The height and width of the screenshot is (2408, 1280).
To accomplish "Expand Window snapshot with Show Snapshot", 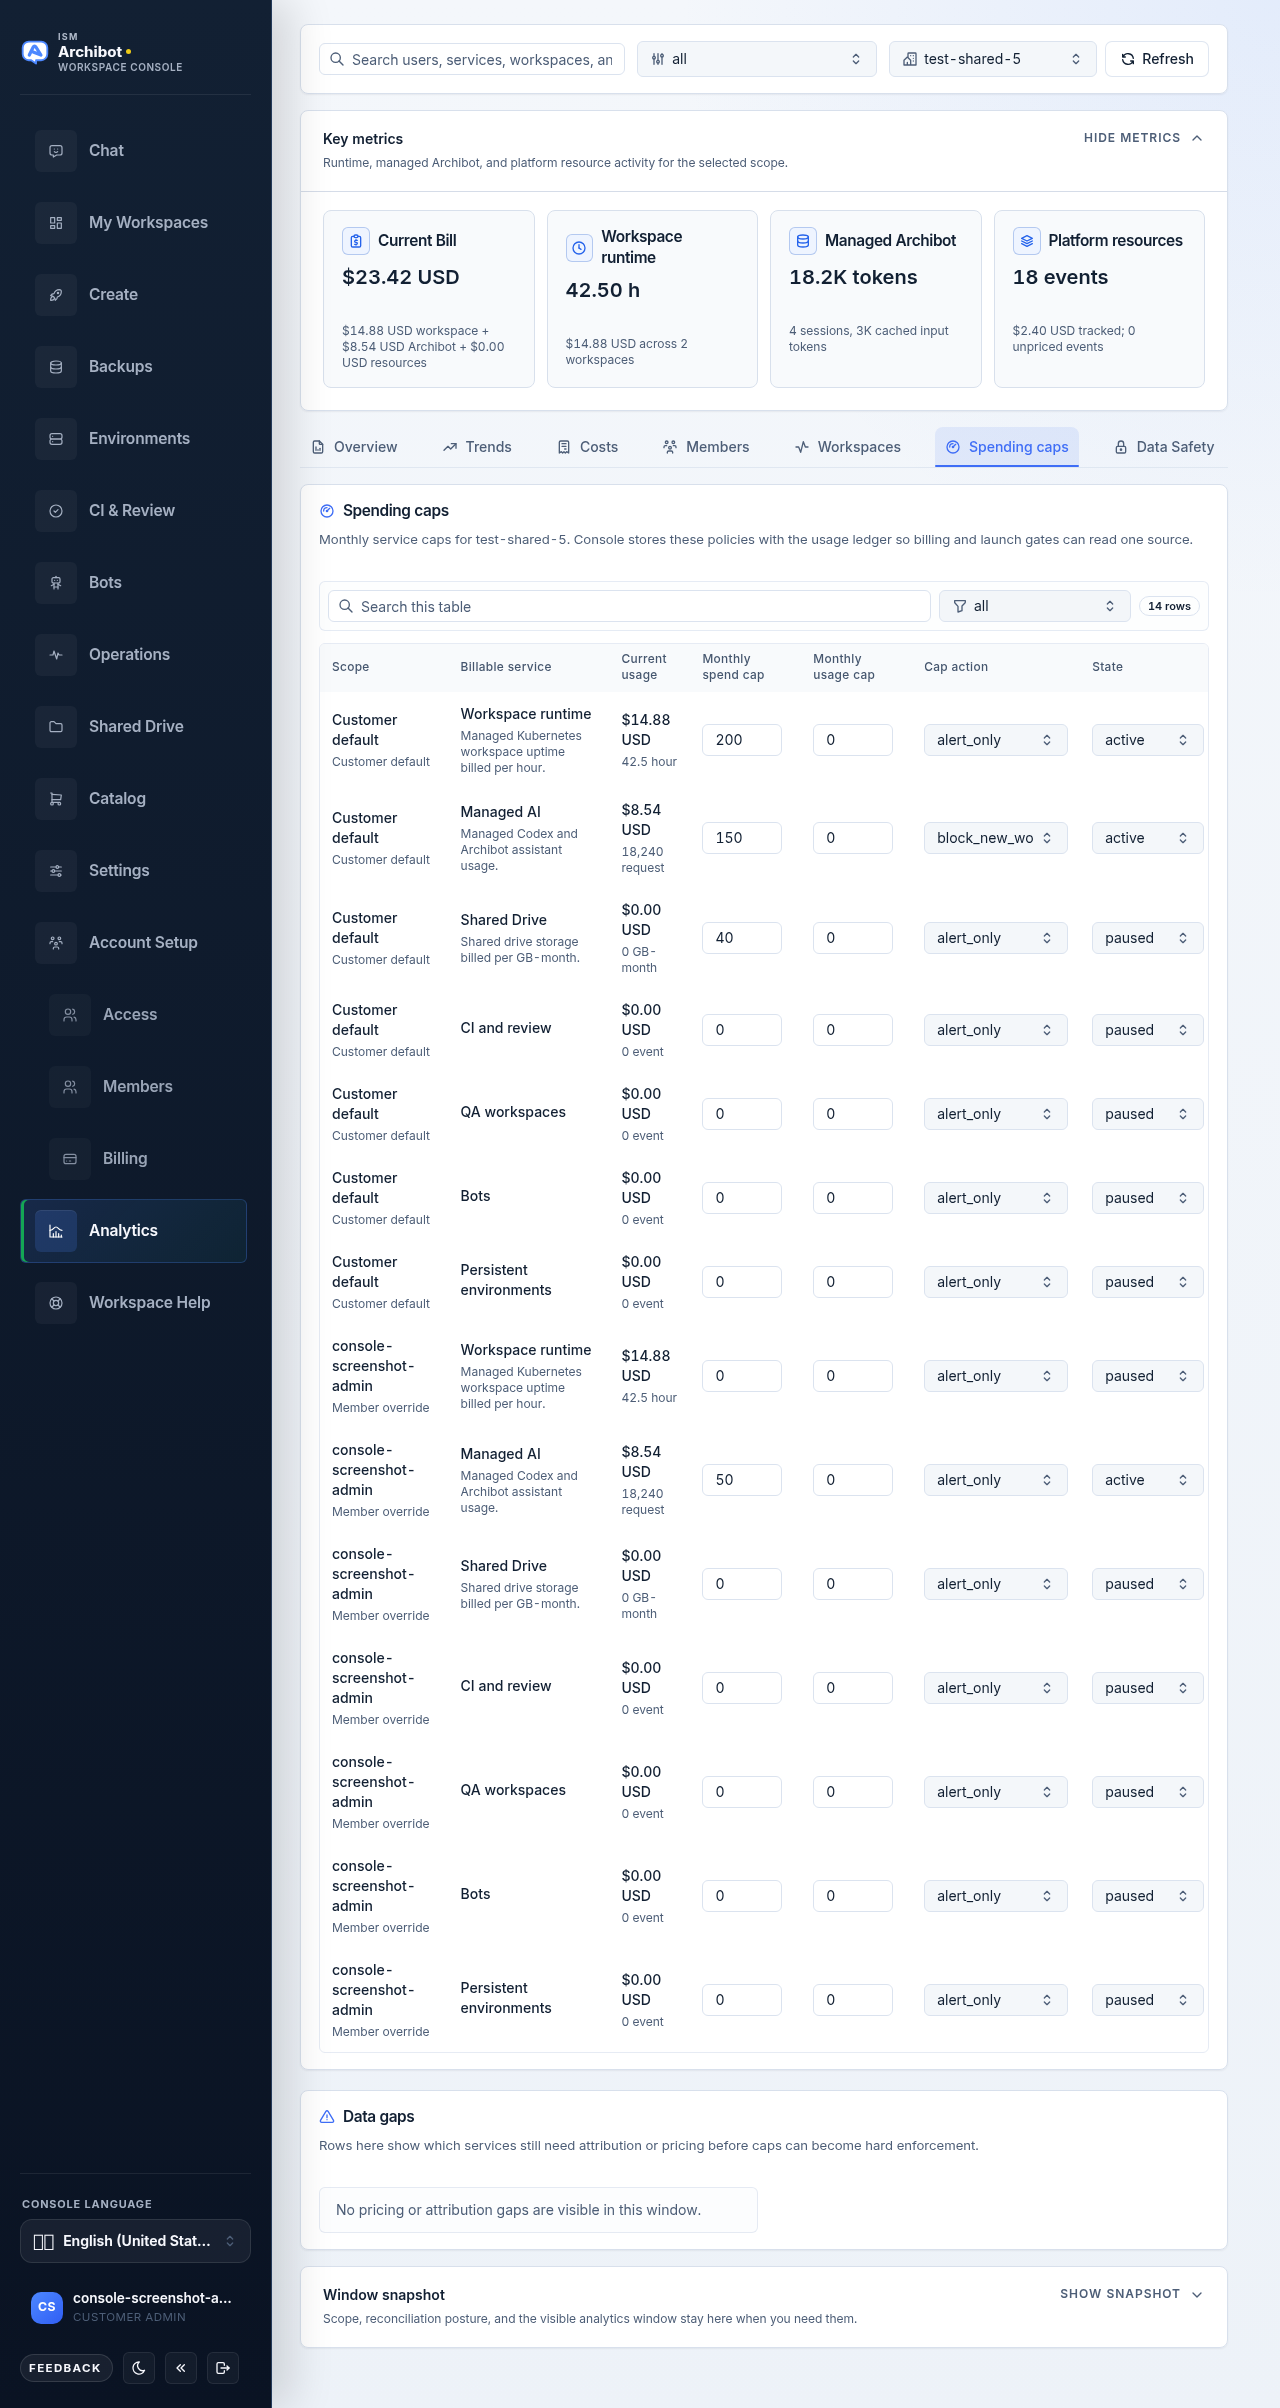I will click(x=1131, y=2294).
